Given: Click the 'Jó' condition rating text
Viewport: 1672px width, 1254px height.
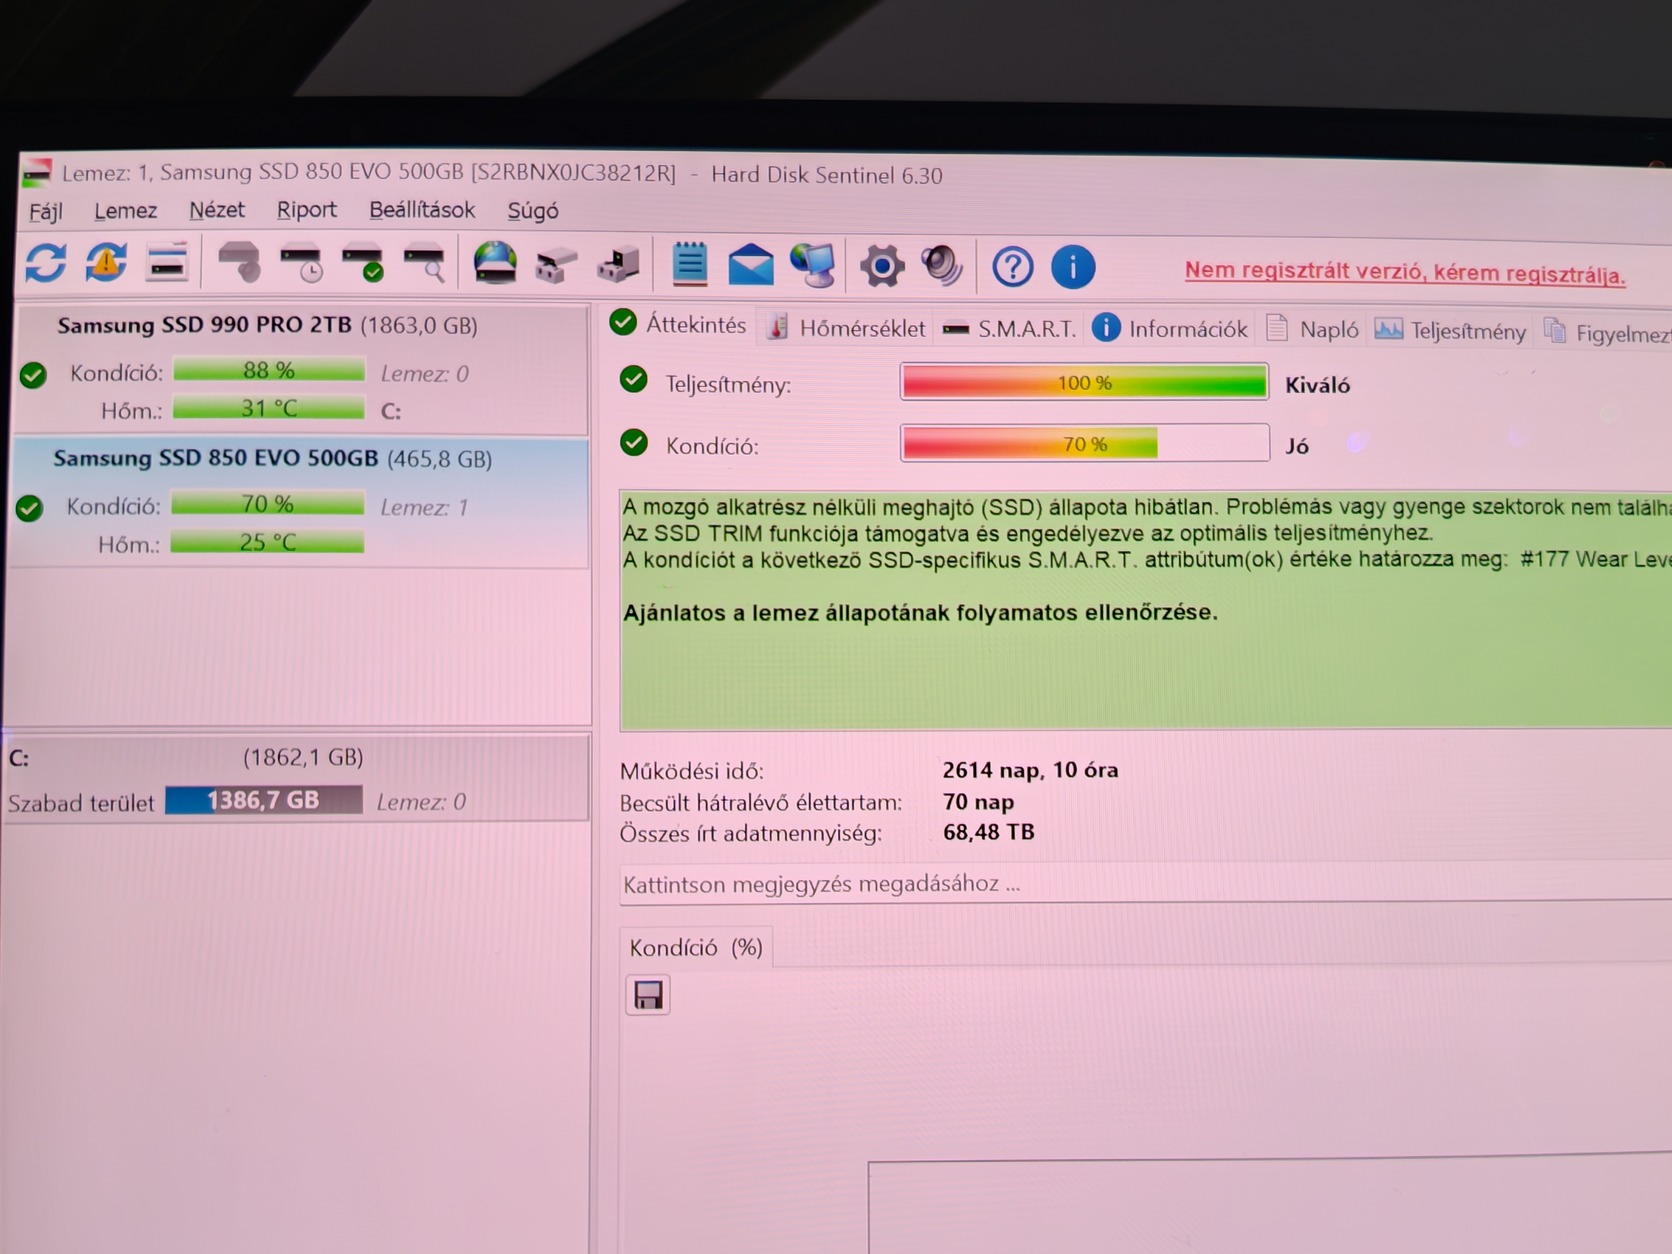Looking at the screenshot, I should click(x=1297, y=446).
